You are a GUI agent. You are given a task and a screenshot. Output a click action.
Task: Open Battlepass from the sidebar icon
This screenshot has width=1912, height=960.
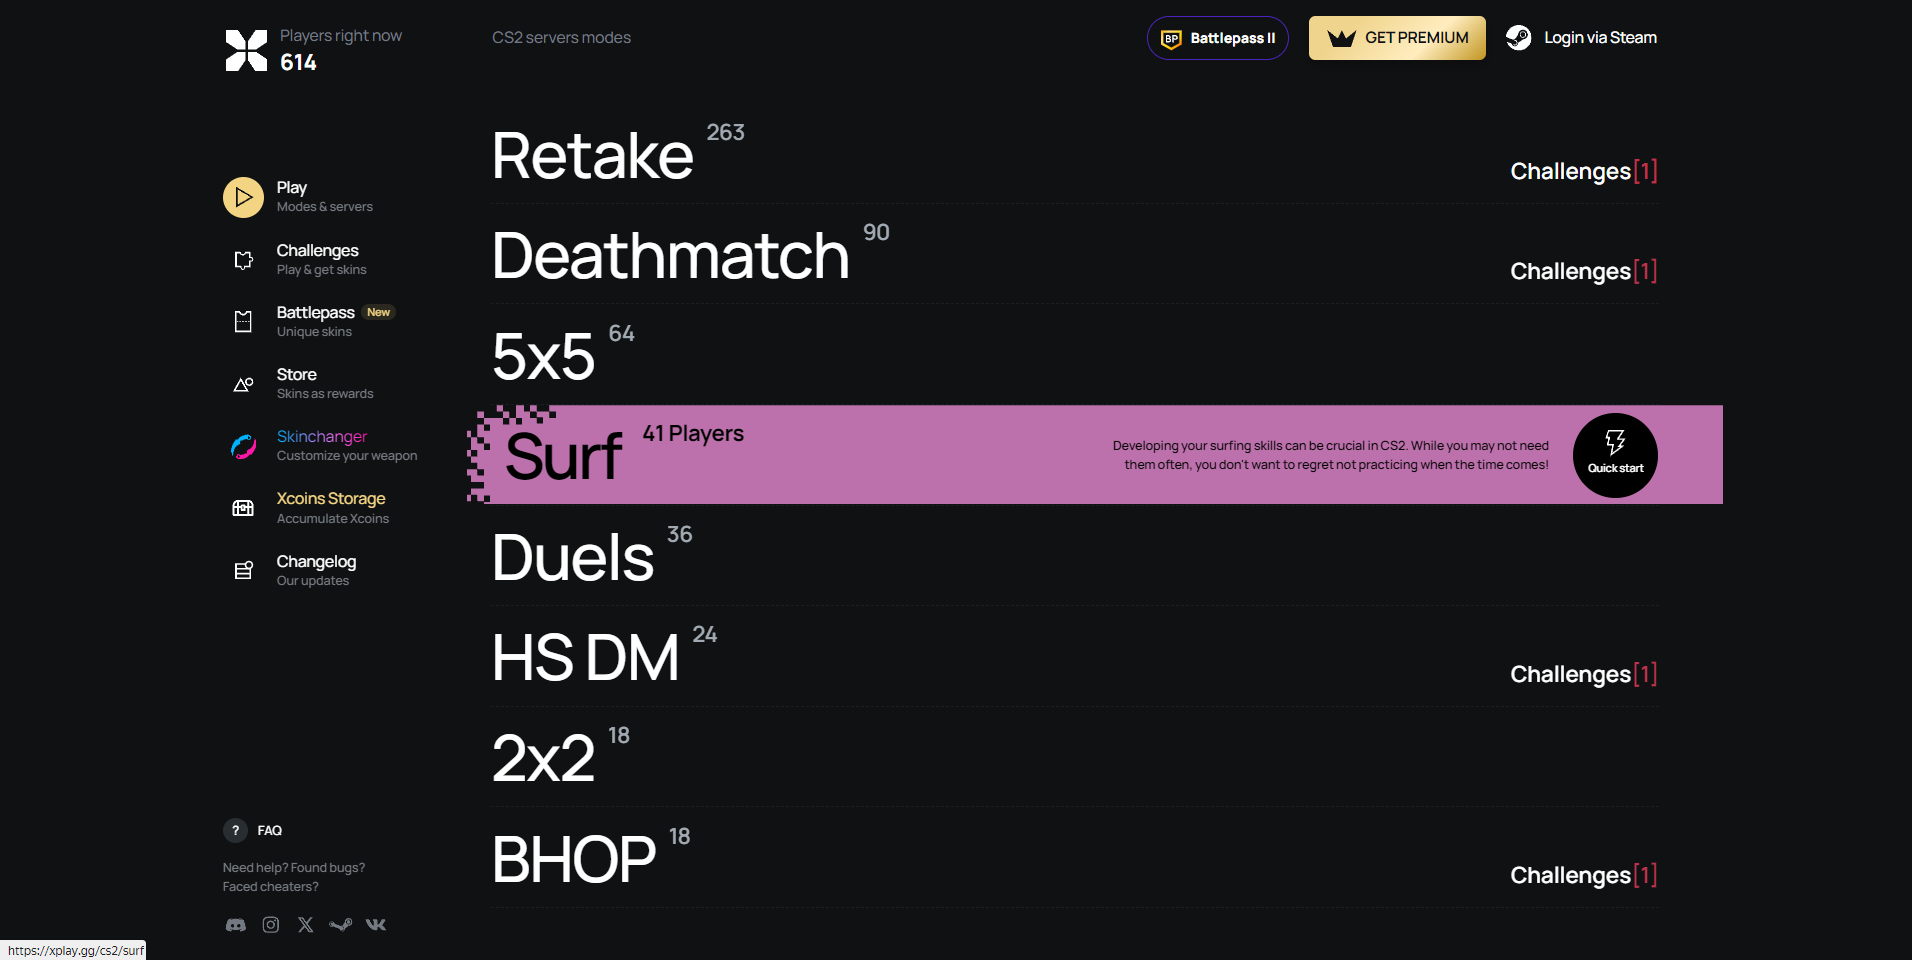click(x=243, y=321)
